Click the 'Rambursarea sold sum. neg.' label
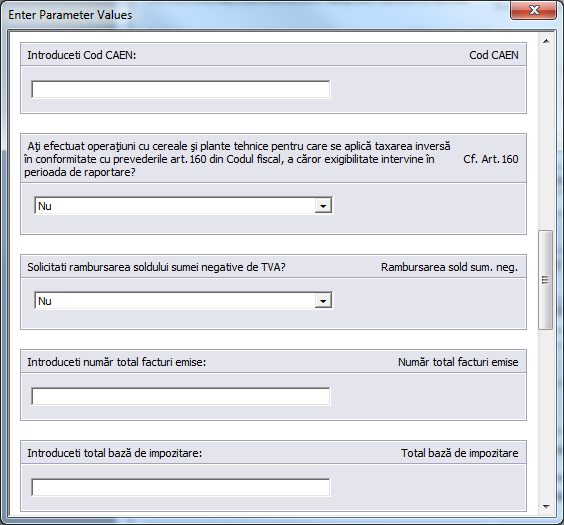 pyautogui.click(x=449, y=267)
